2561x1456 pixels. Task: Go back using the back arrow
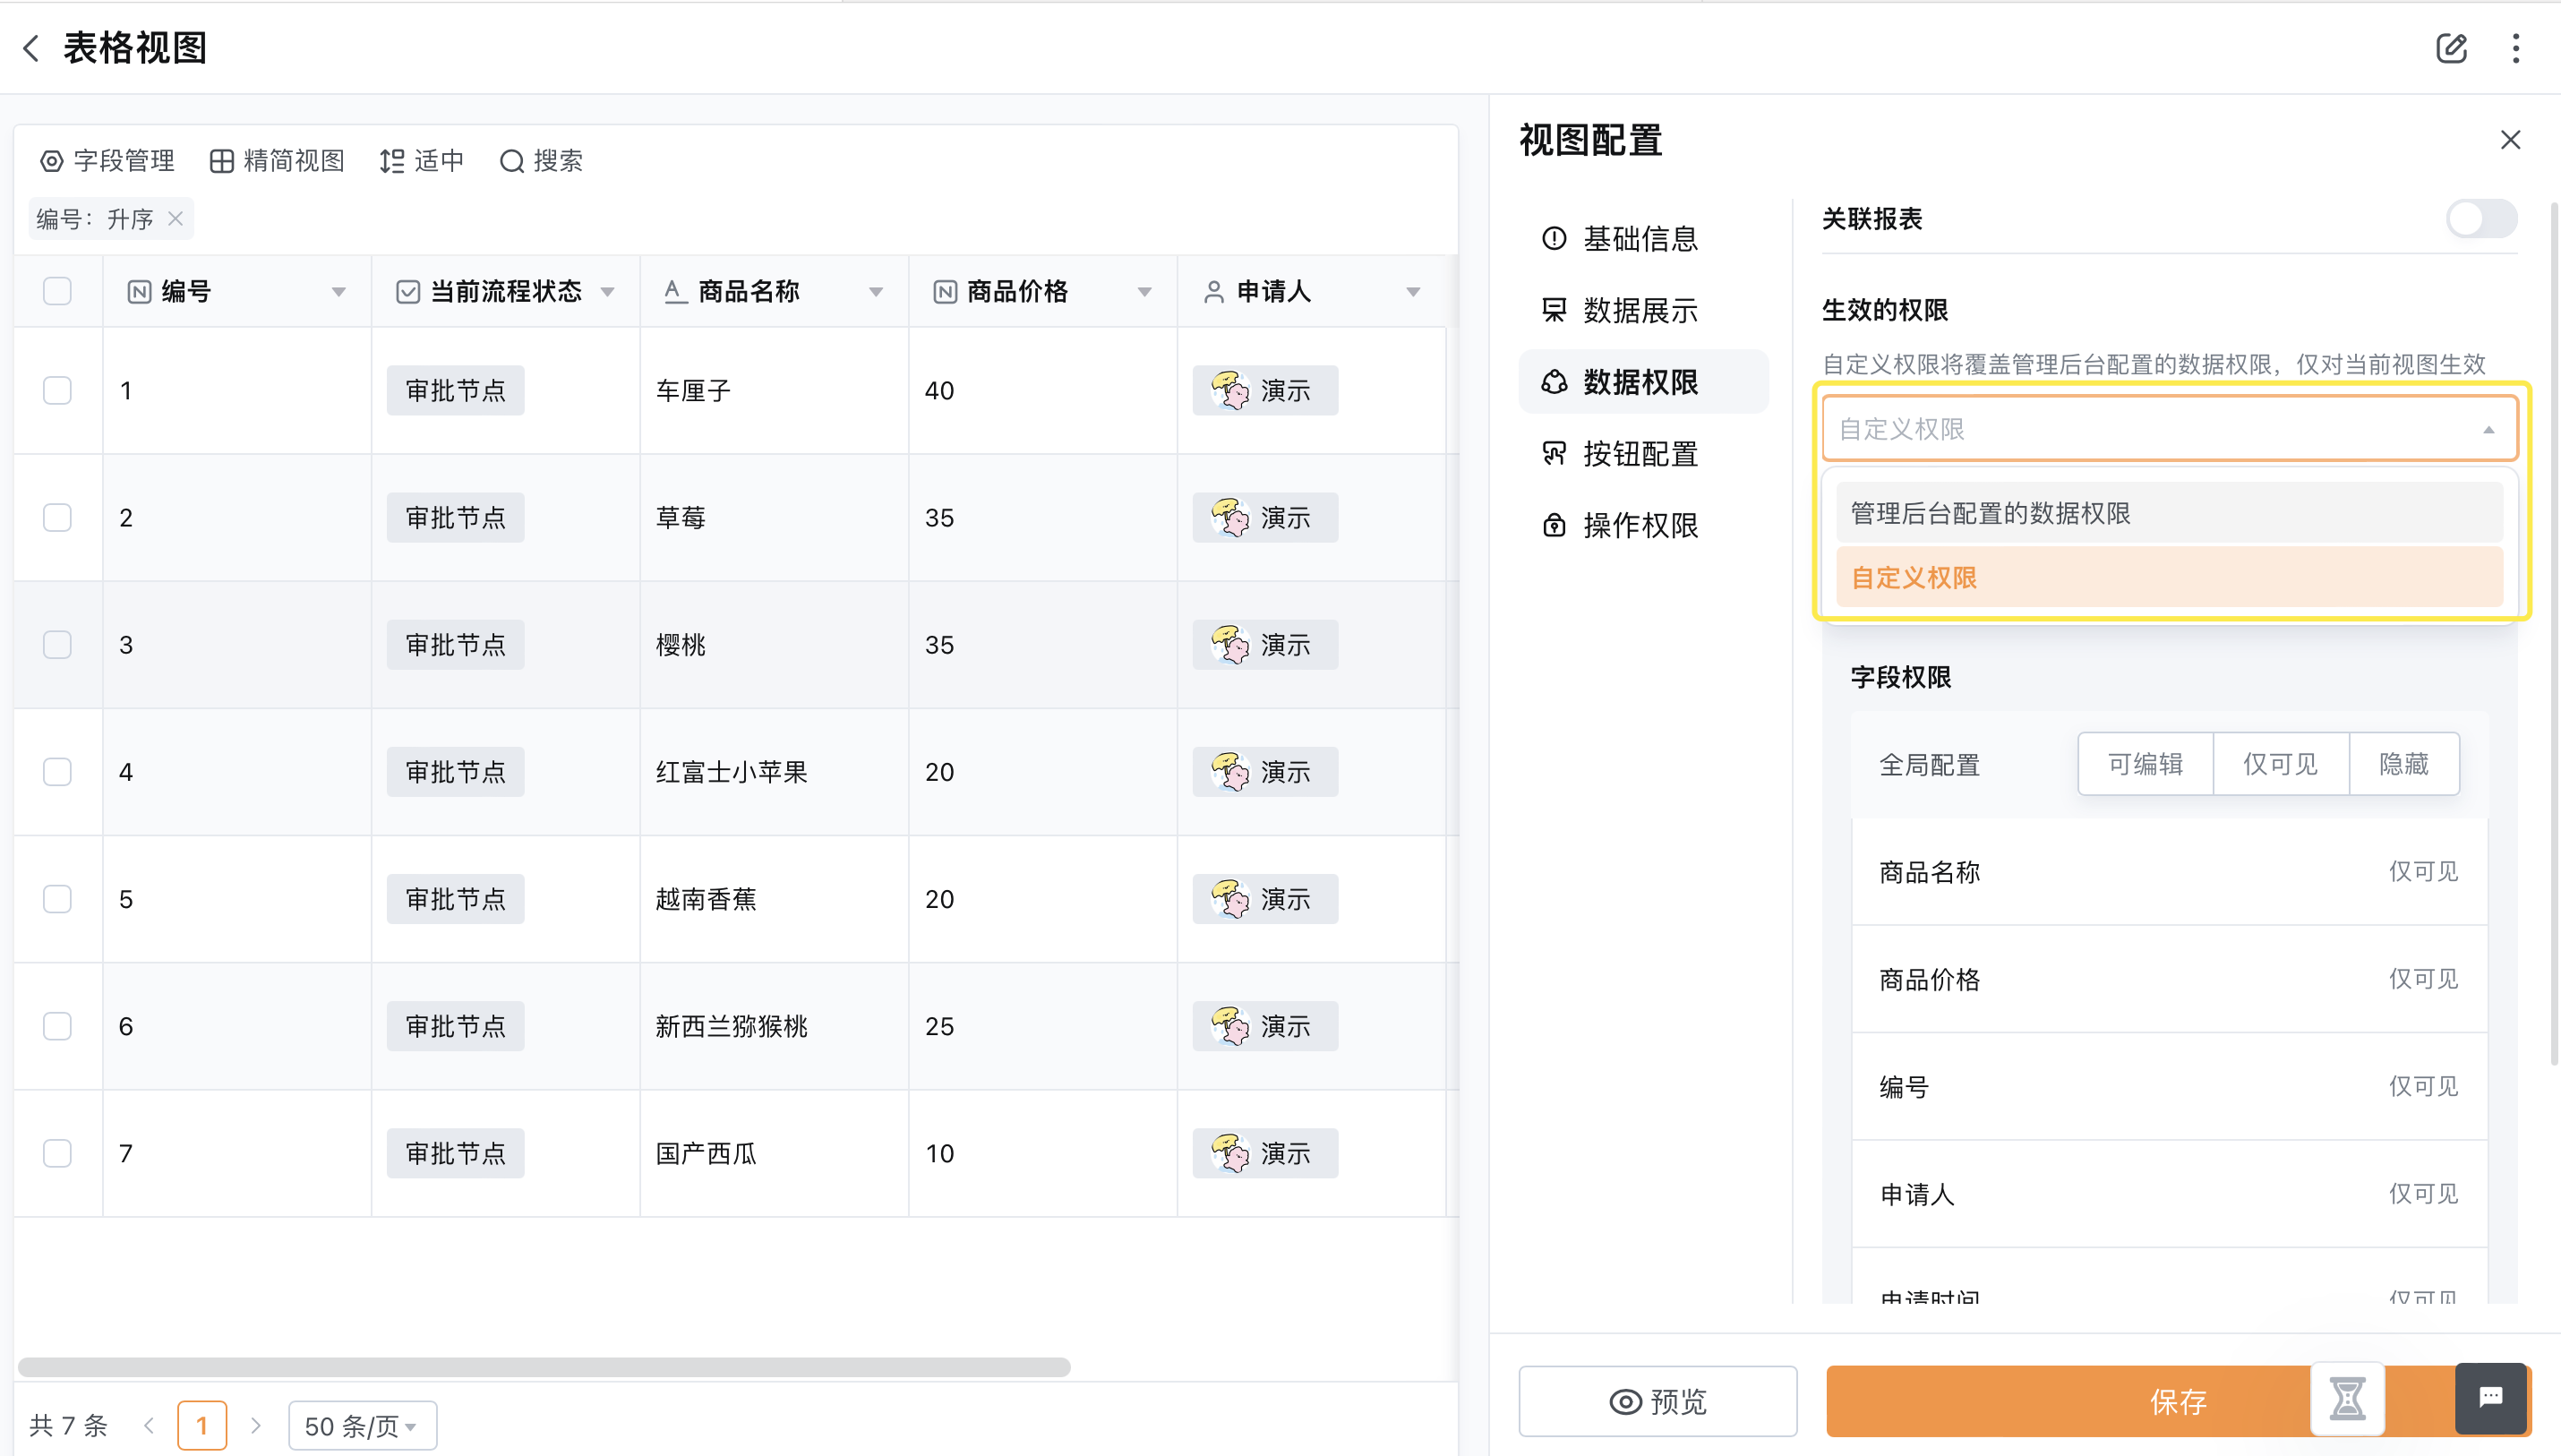pos(32,48)
